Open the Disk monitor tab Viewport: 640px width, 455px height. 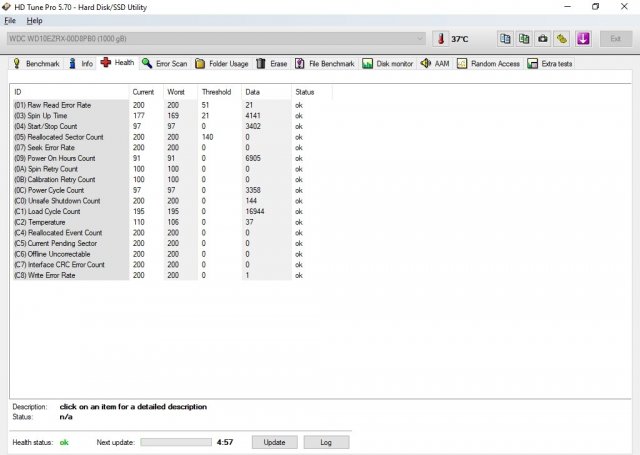(x=388, y=63)
